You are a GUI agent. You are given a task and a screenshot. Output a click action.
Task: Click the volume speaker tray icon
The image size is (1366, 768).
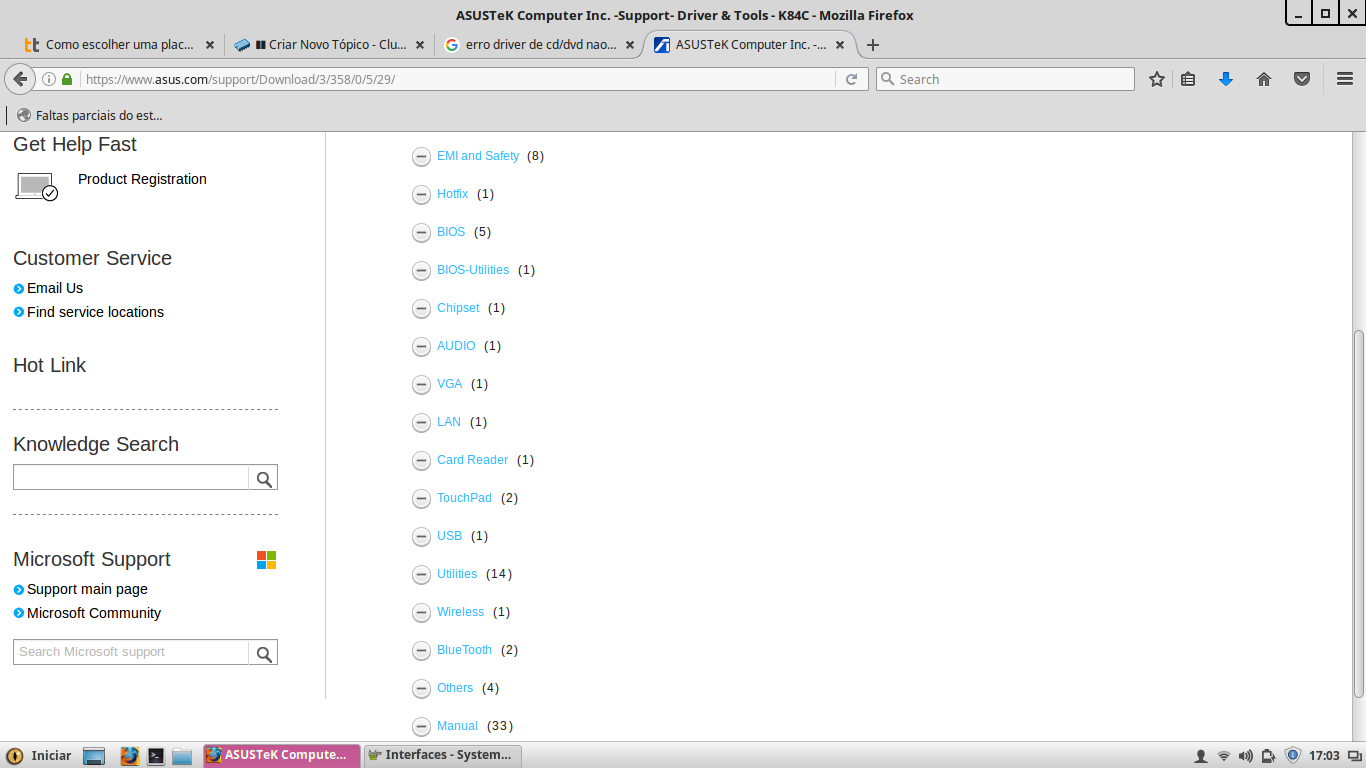tap(1245, 756)
